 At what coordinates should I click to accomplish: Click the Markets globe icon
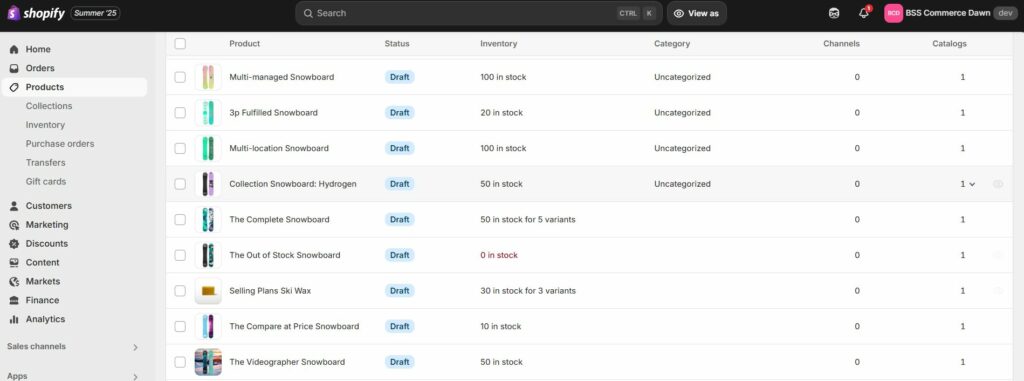(x=14, y=282)
